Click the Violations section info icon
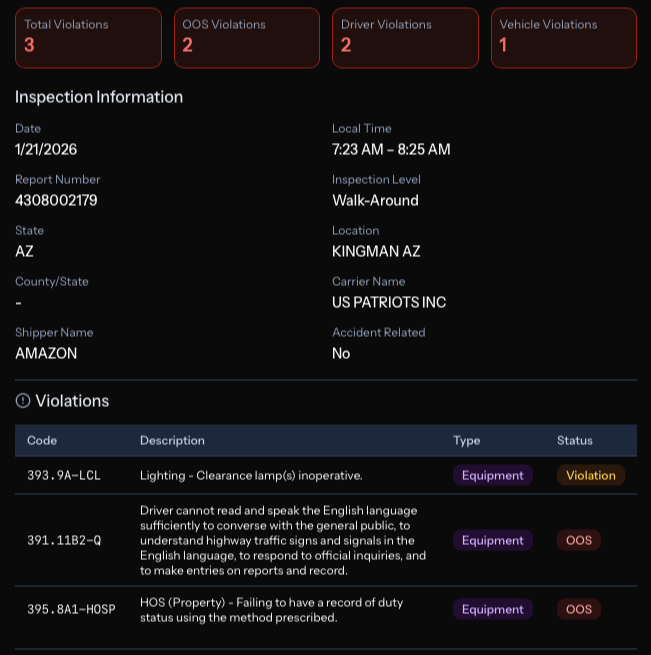This screenshot has height=655, width=651. pos(23,401)
